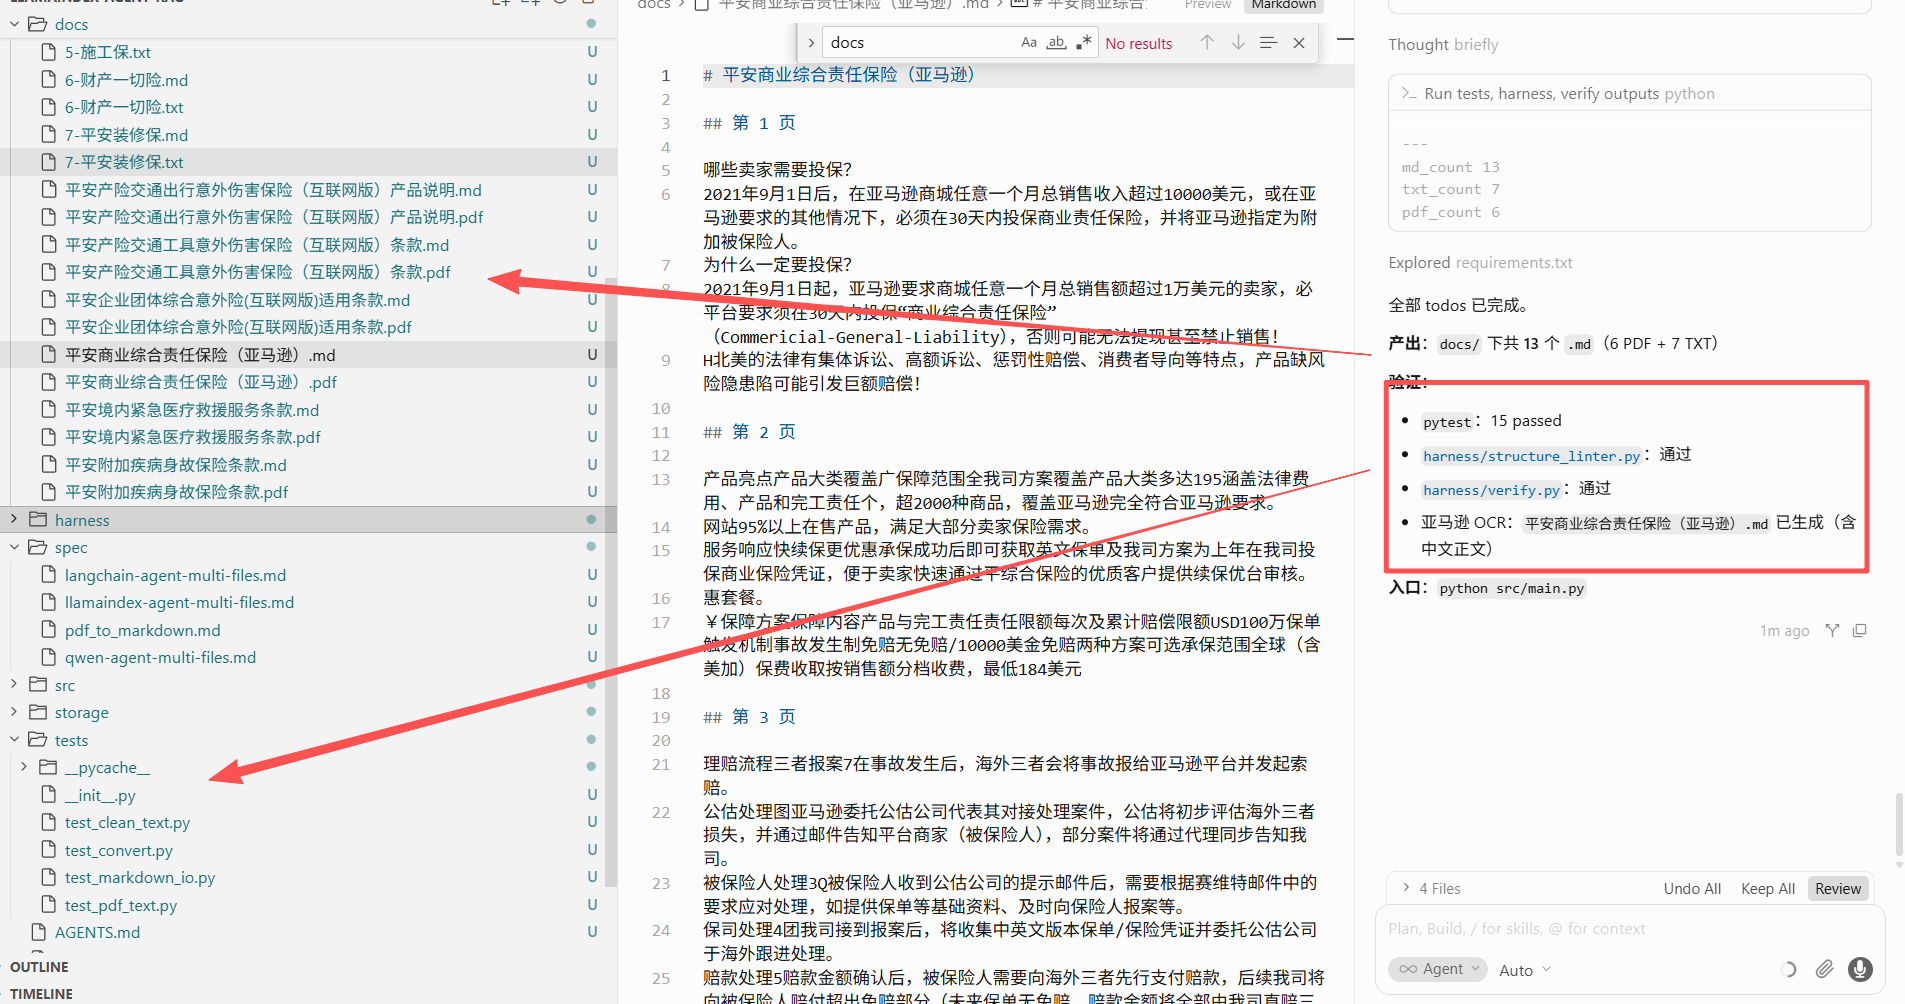Switch to the Markdown tab

(1284, 5)
